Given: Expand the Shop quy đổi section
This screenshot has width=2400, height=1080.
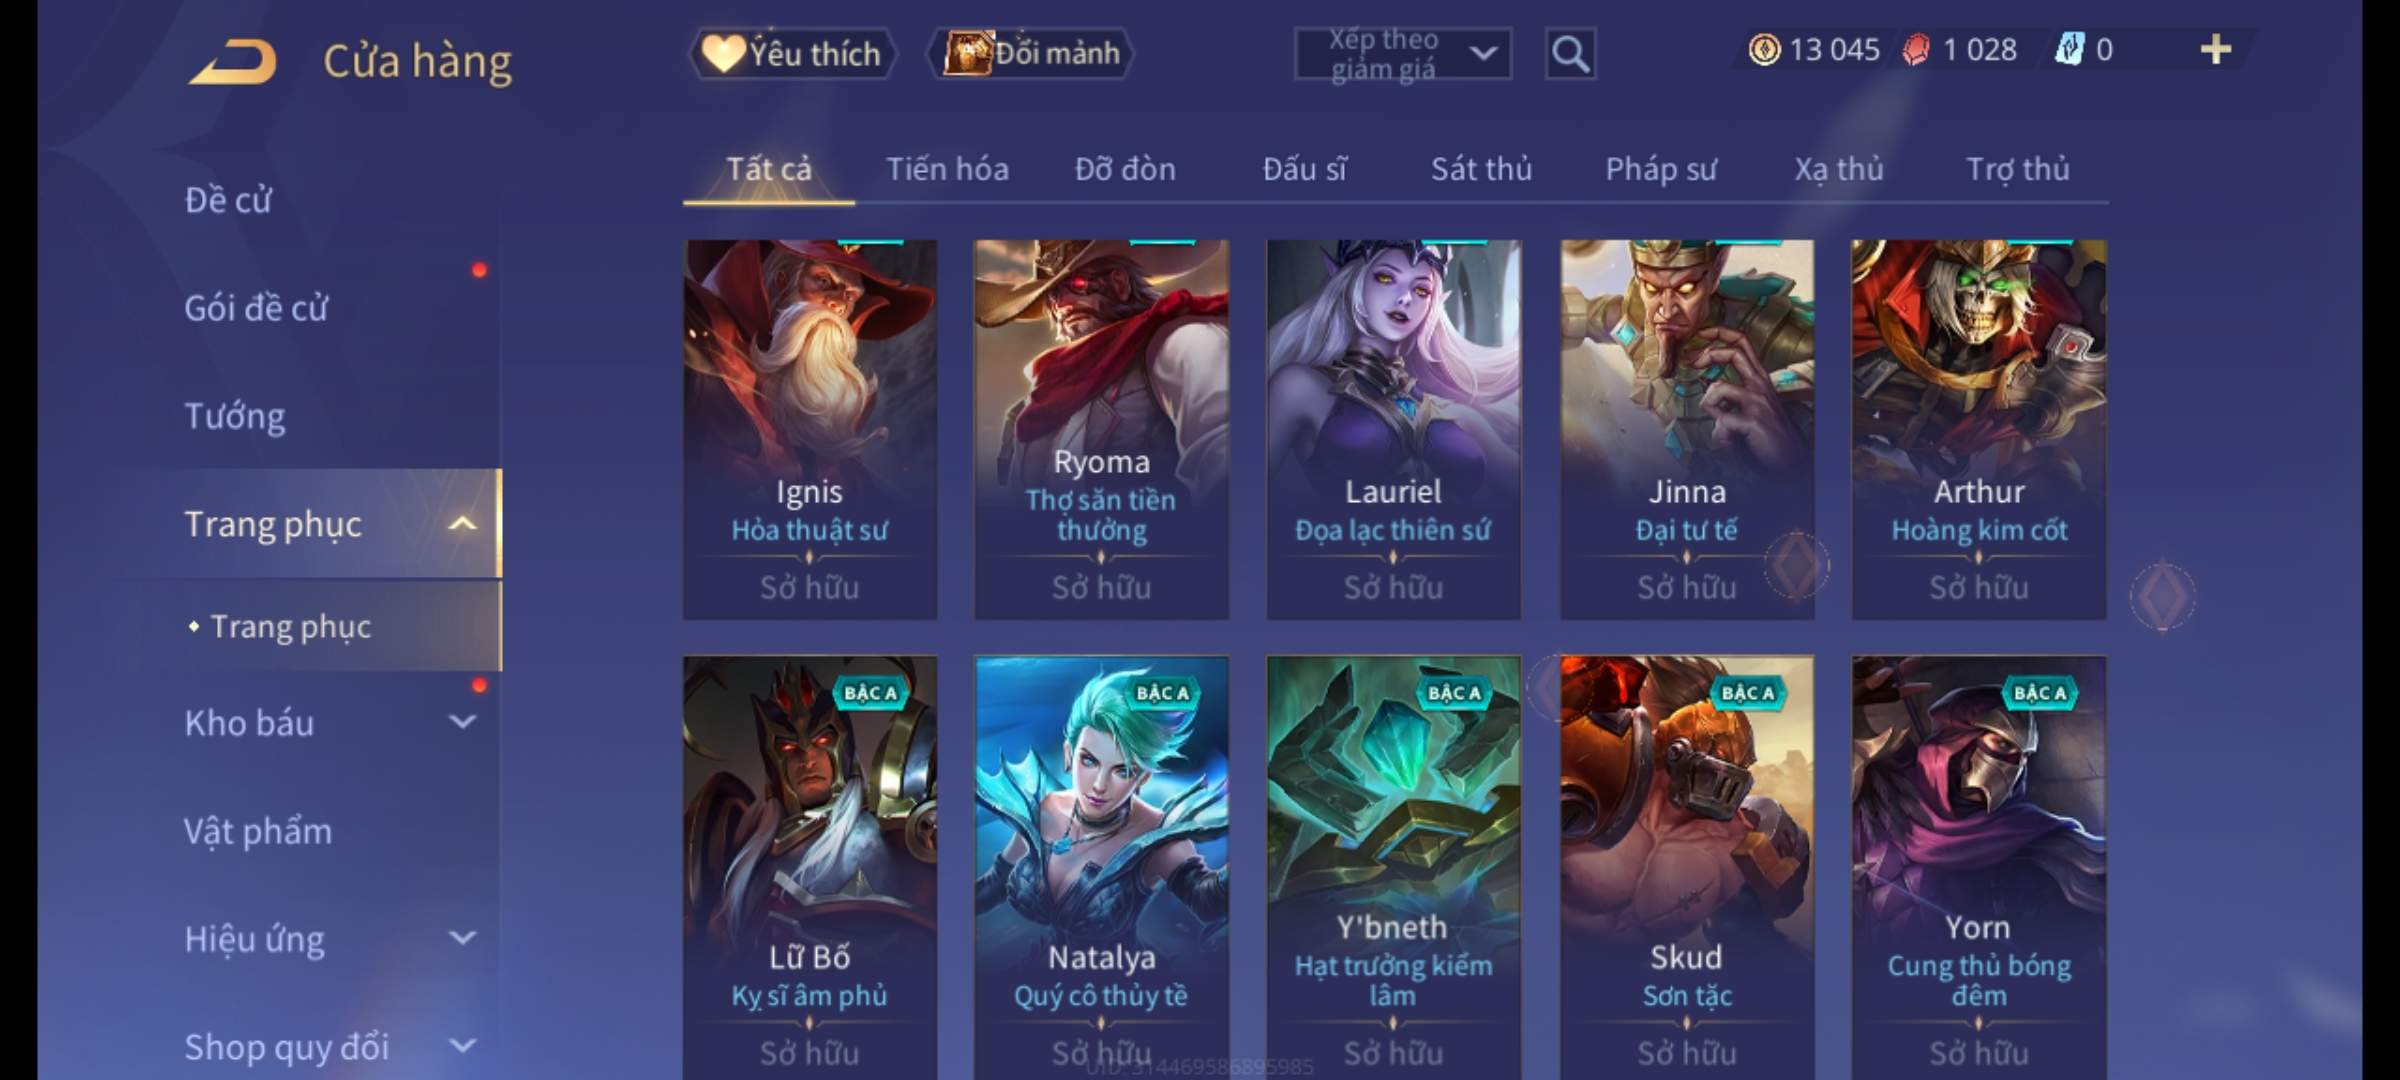Looking at the screenshot, I should coord(462,1045).
